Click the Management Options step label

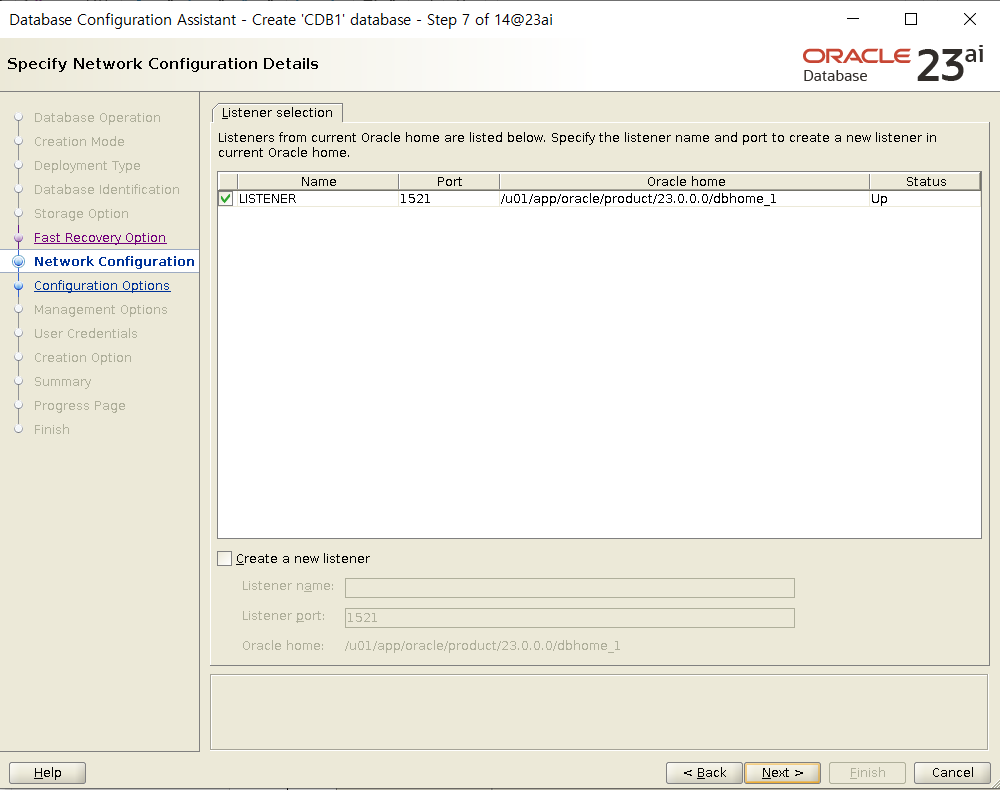[101, 310]
